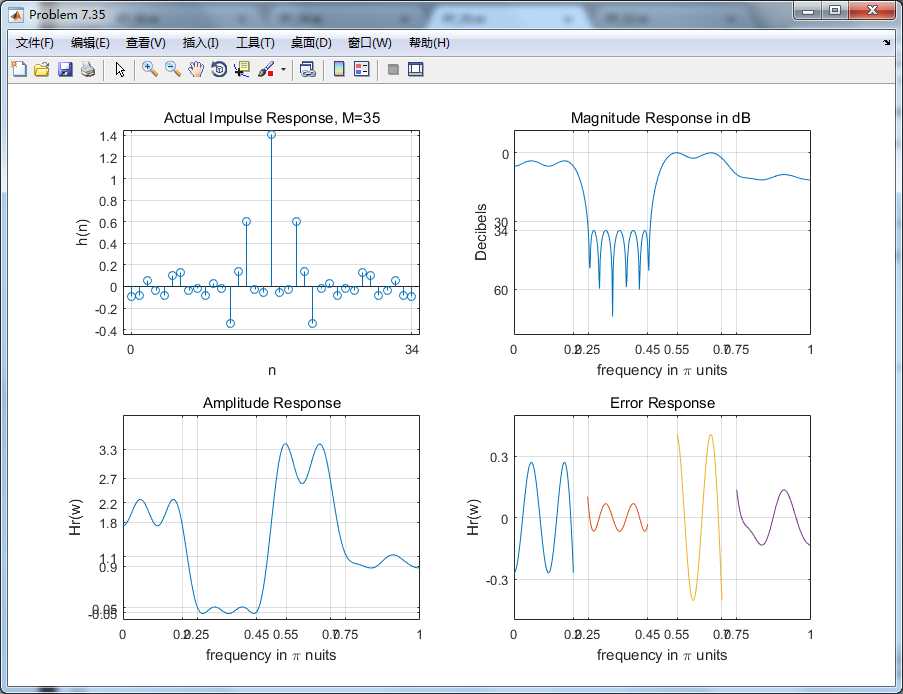Screen dimensions: 903x694
Task: Toggle the Data Cursor tool
Action: pos(242,69)
